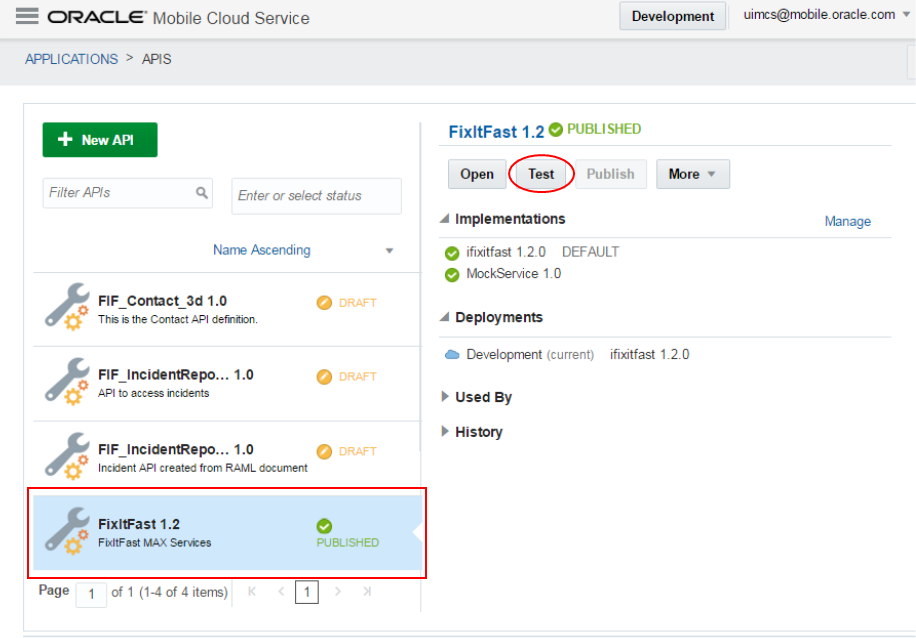Click green check beside MockService 1.0
Viewport: 916px width, 638px height.
pyautogui.click(x=452, y=275)
